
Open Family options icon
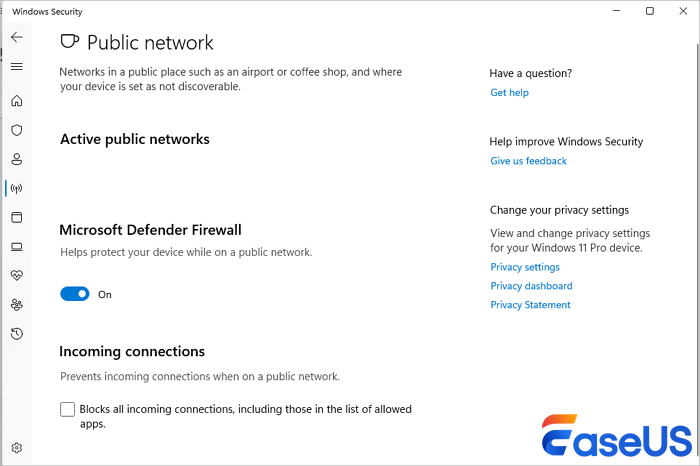click(16, 304)
